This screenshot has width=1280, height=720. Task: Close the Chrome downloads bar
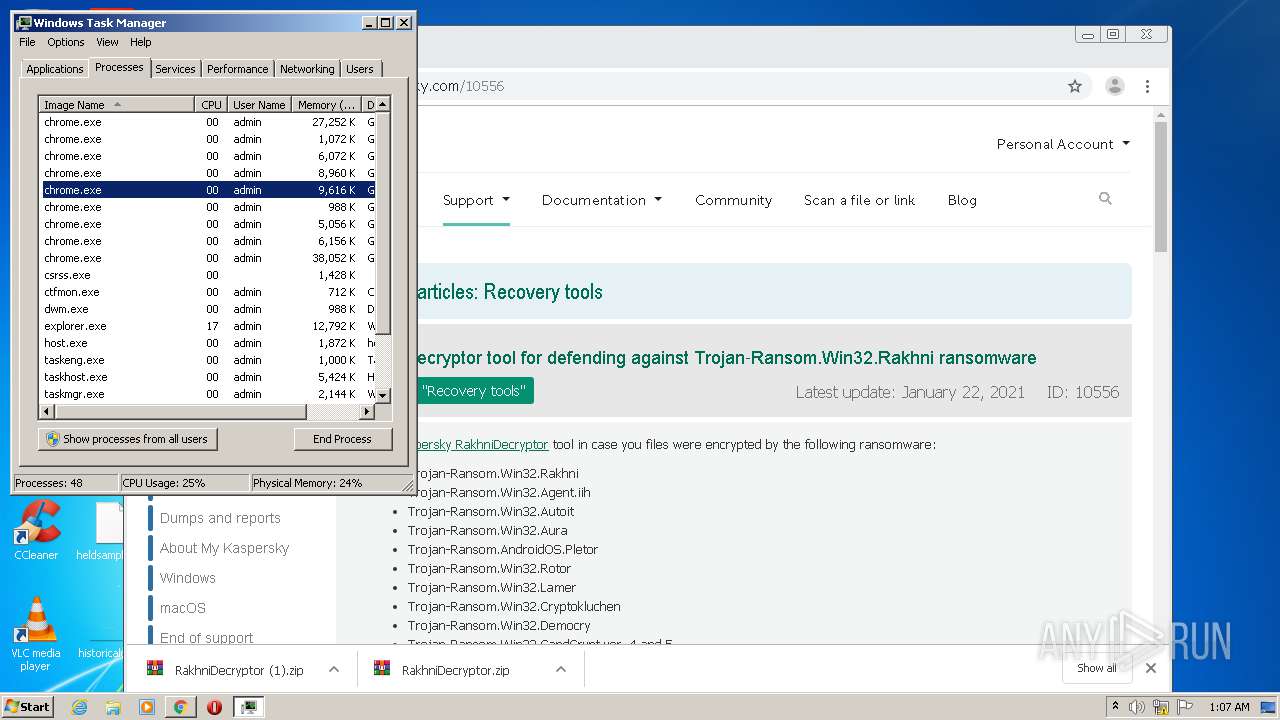coord(1151,668)
